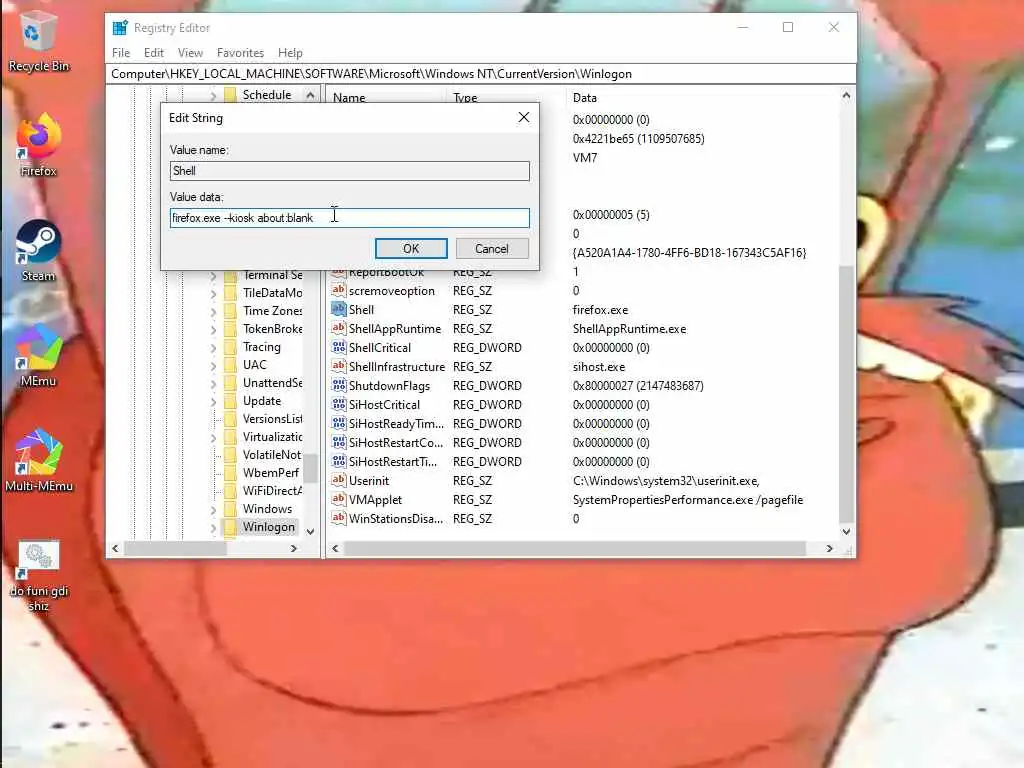The image size is (1024, 768).
Task: Expand the Winlogon tree key
Action: (213, 528)
